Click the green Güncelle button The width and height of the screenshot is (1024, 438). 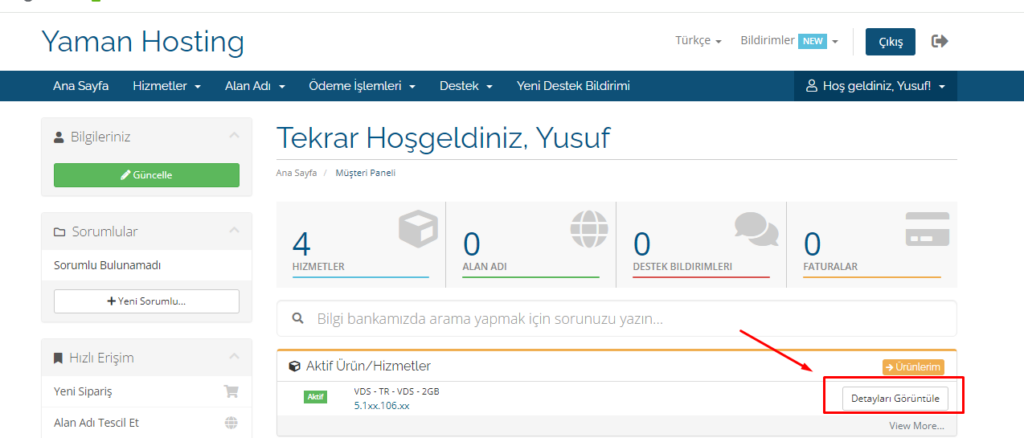[146, 175]
